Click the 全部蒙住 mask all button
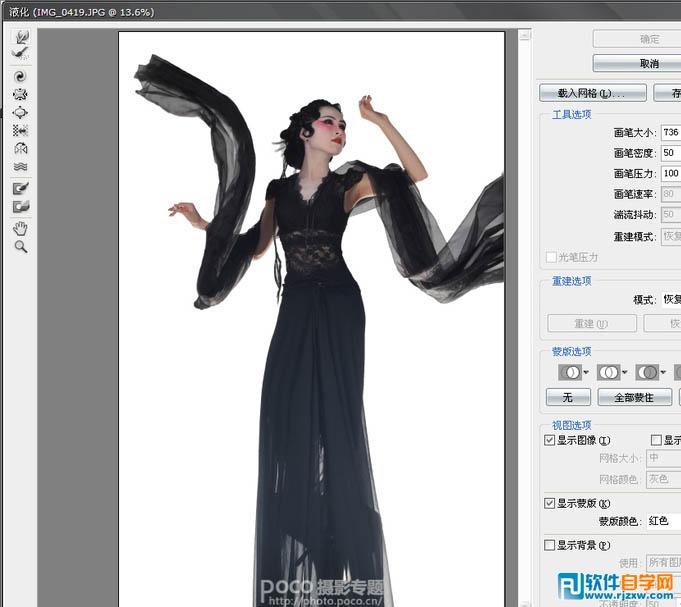The image size is (681, 607). [x=635, y=397]
